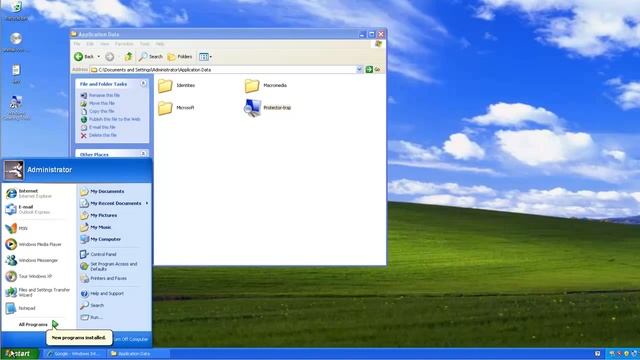640x360 pixels.
Task: Go back using the green Back arrow
Action: coord(84,57)
